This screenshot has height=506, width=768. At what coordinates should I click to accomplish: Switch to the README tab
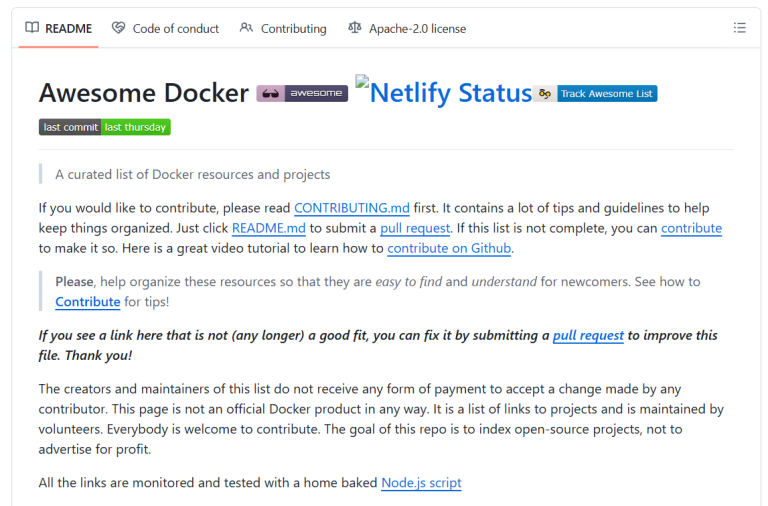59,28
